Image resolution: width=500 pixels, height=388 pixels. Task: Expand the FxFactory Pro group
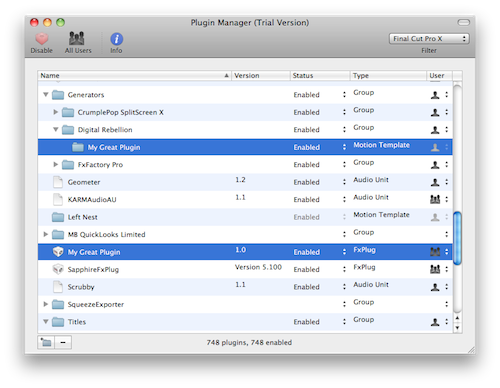[x=56, y=164]
